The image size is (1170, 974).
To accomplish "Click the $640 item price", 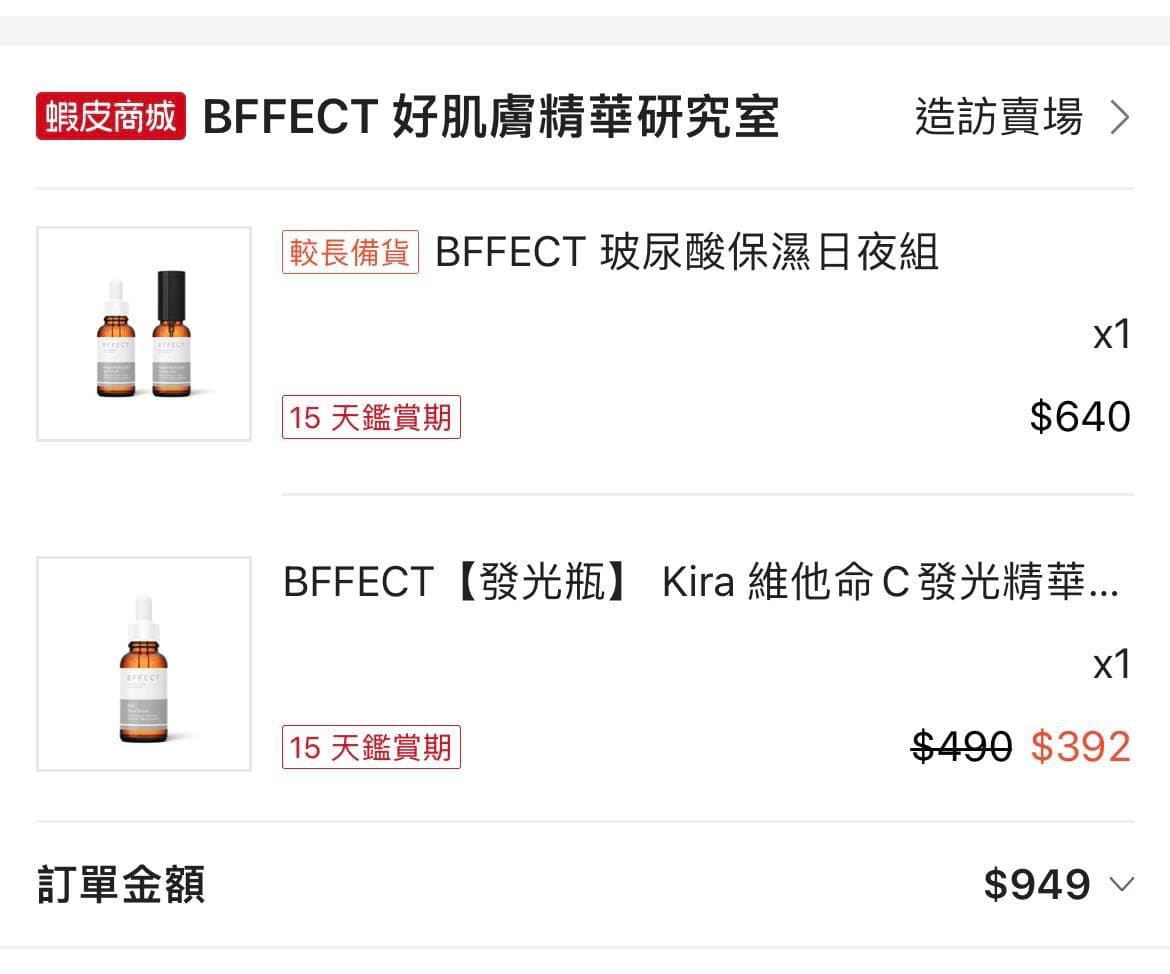I will tap(1080, 417).
